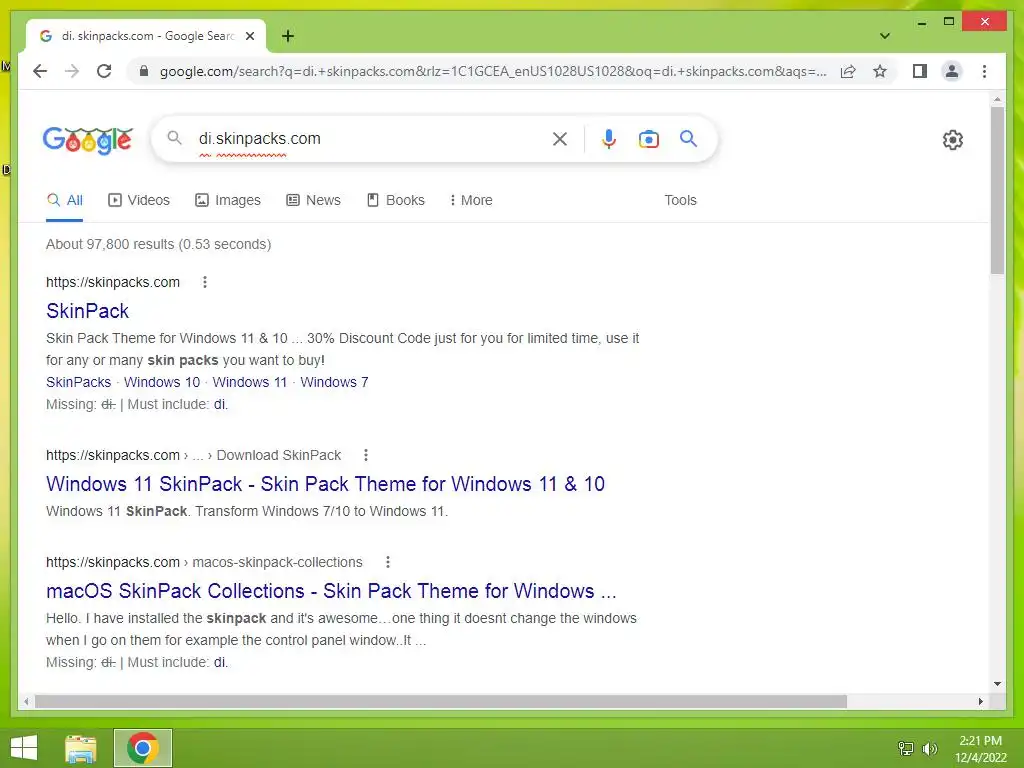This screenshot has width=1024, height=768.
Task: Open the Windows 11 sitelink
Action: point(249,382)
